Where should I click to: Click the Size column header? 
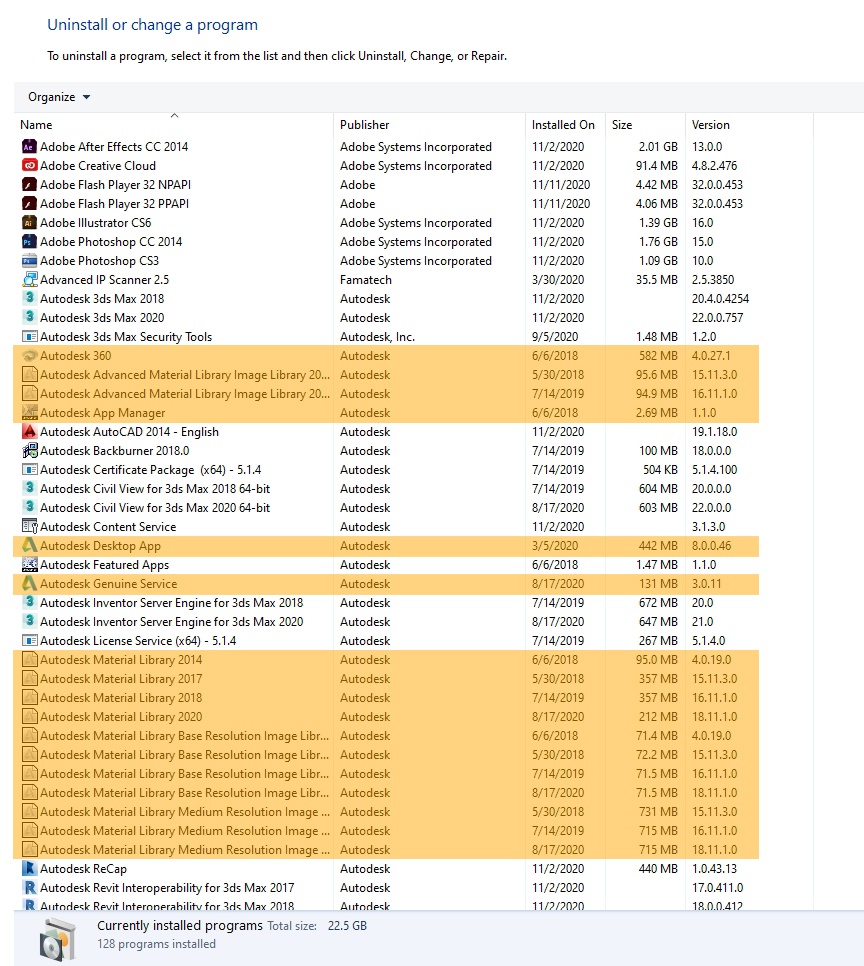tap(622, 125)
